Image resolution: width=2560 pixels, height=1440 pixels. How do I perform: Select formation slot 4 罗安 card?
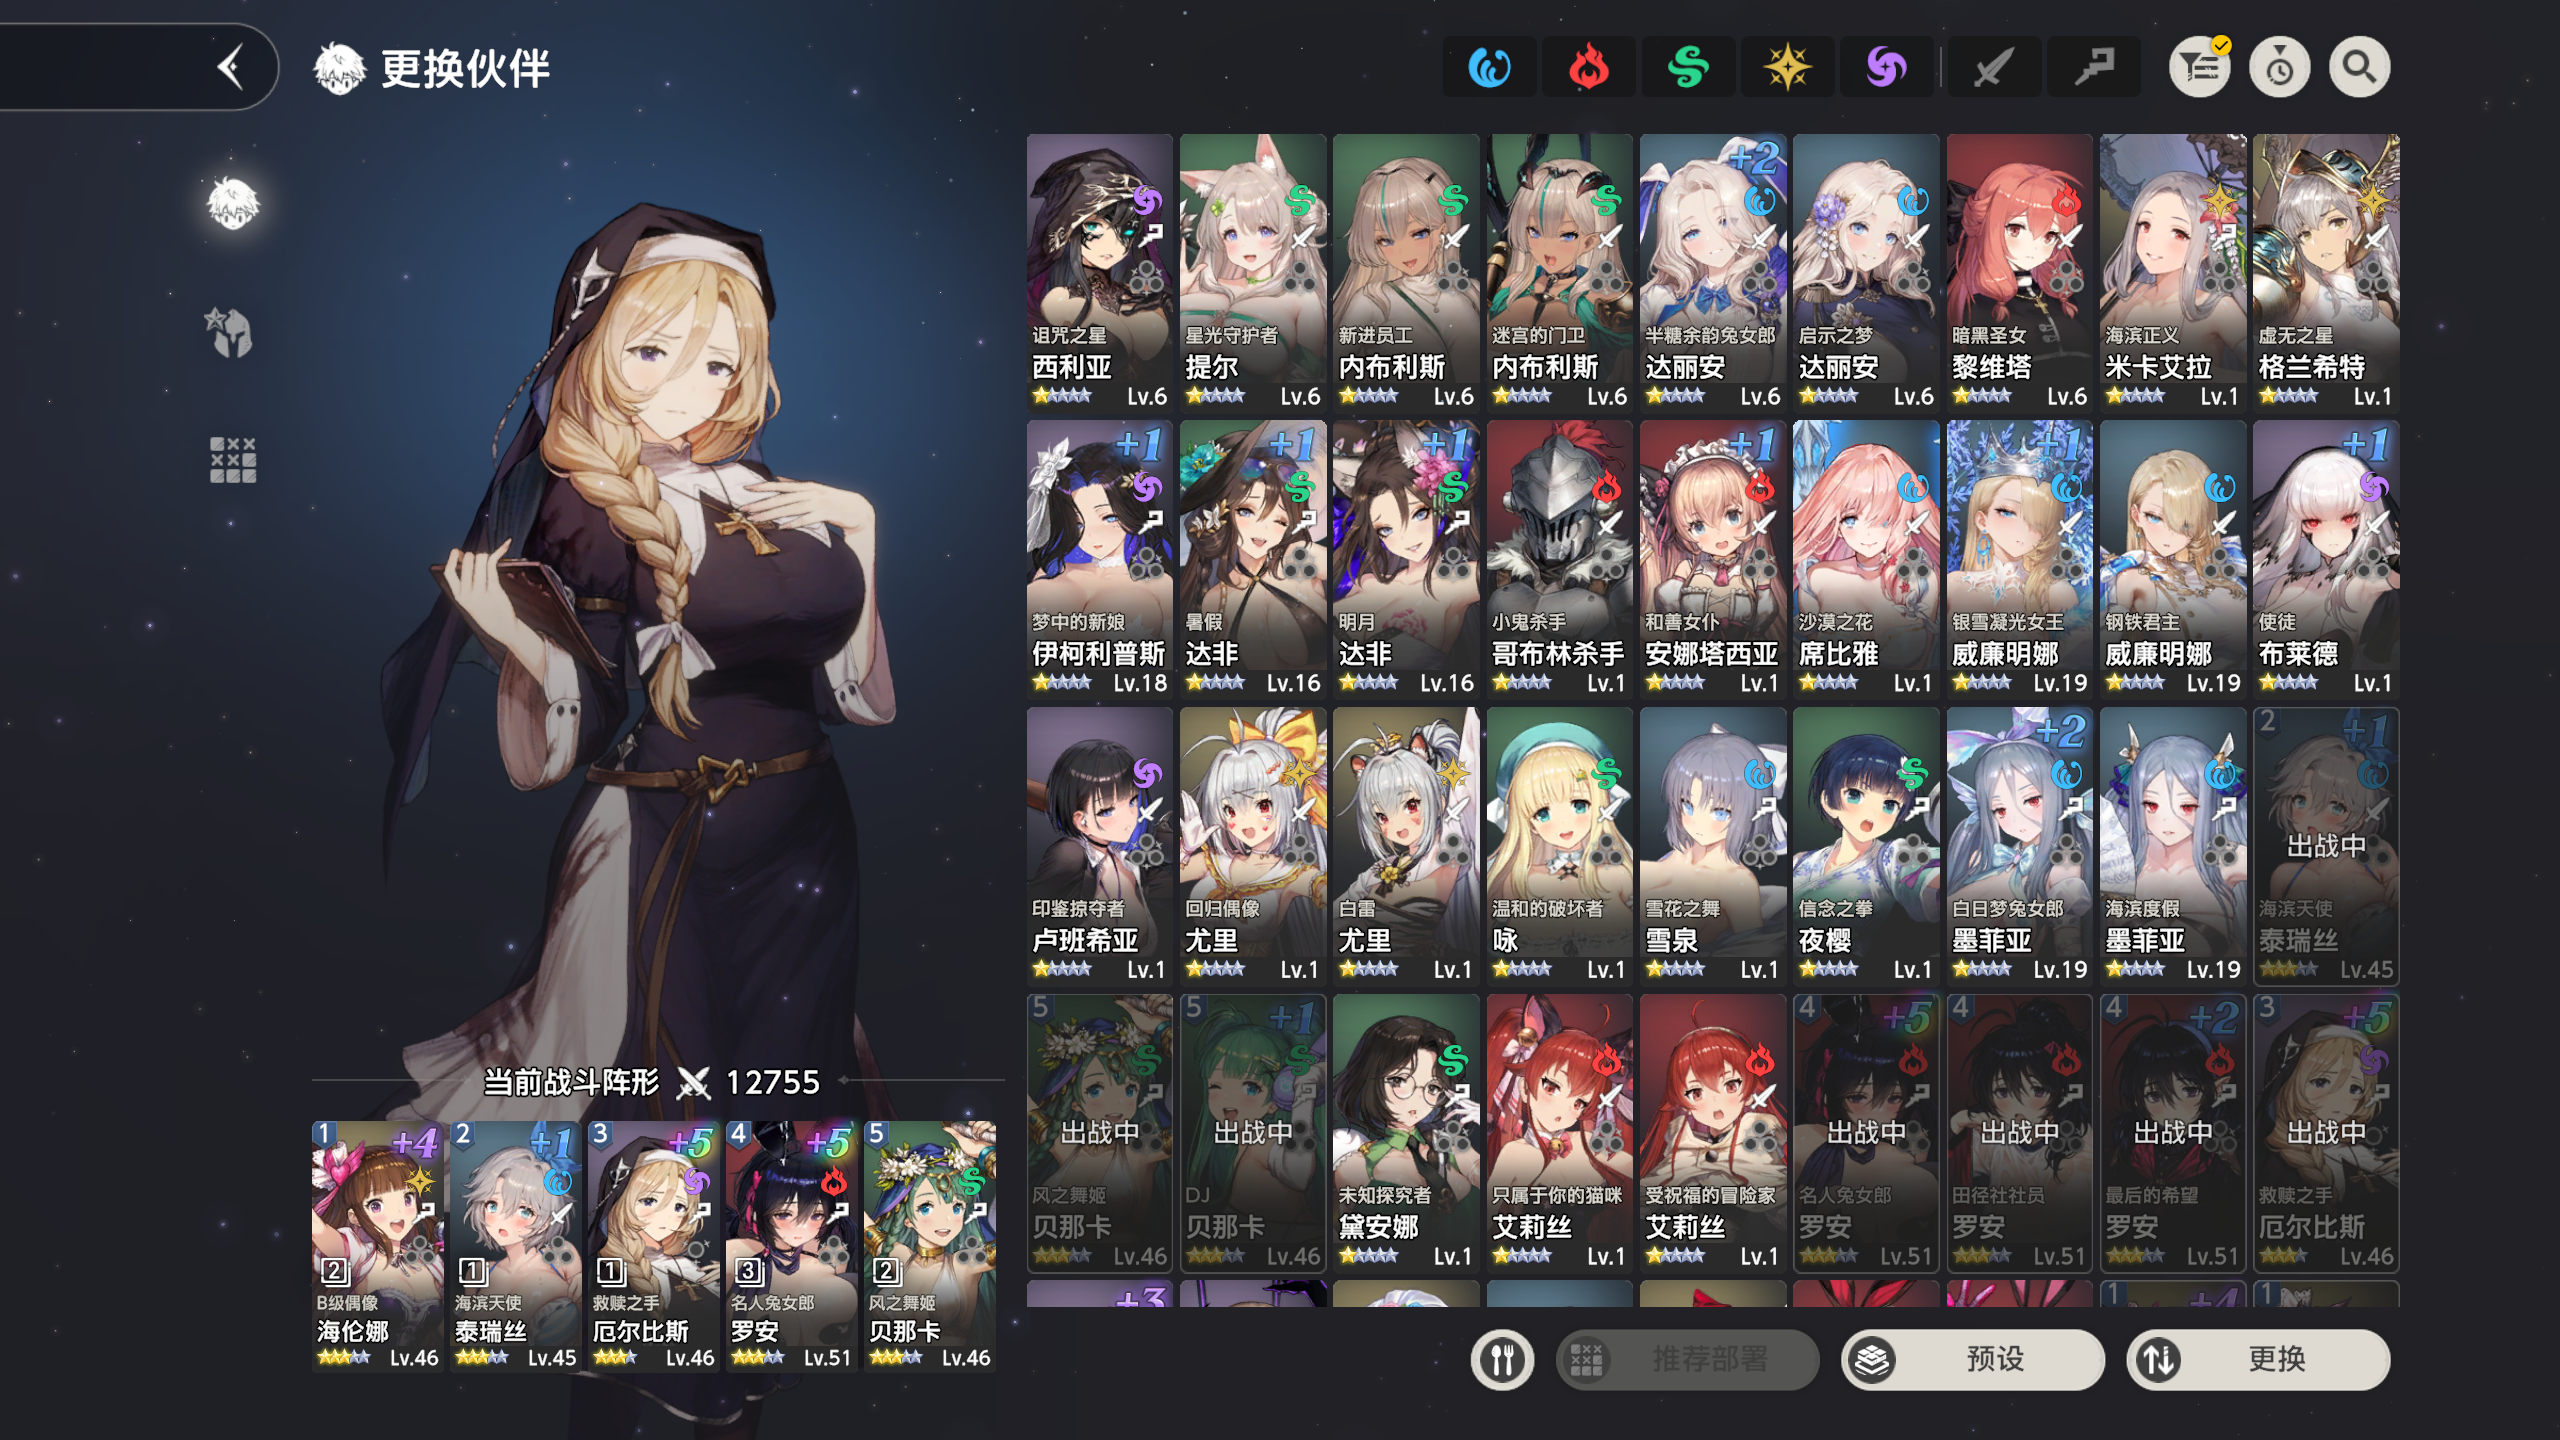coord(790,1245)
